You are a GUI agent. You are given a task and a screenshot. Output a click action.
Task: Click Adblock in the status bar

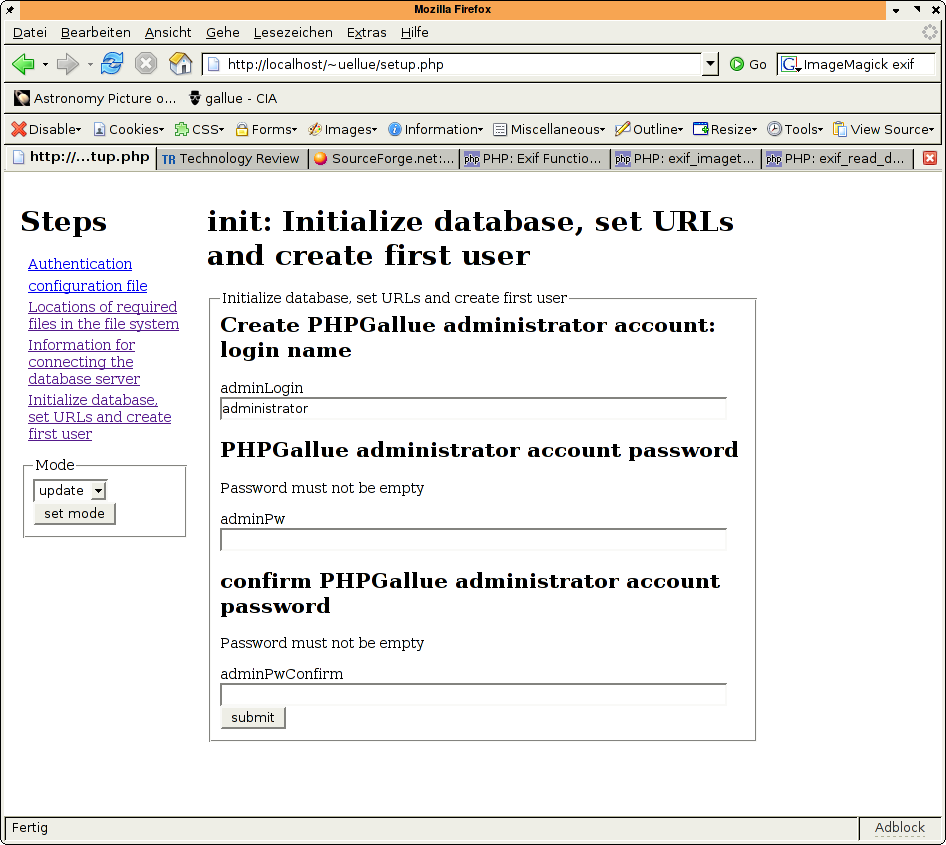pyautogui.click(x=900, y=828)
